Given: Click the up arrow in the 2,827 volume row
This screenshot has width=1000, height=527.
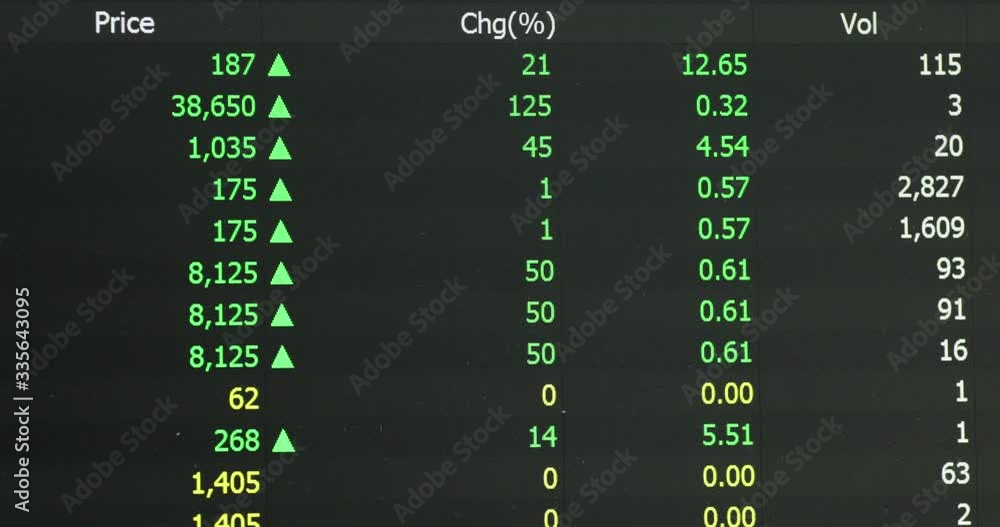Looking at the screenshot, I should [x=281, y=190].
